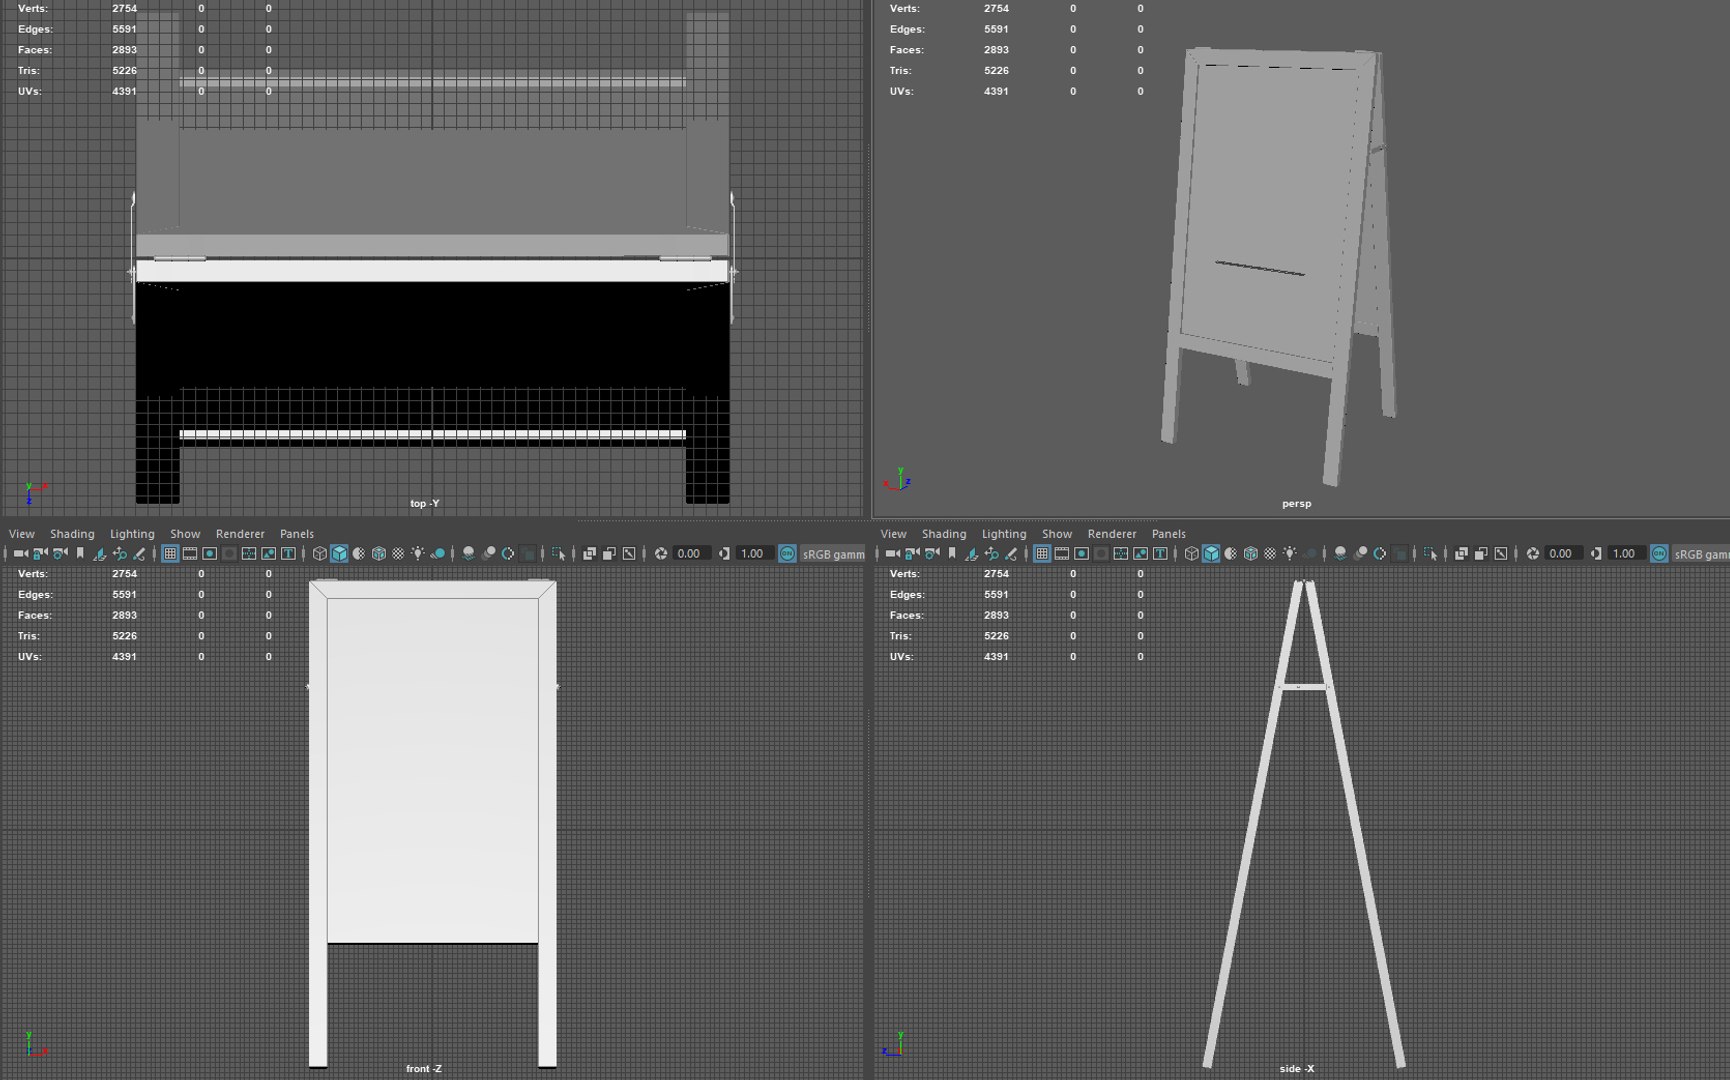Click the exposure value field in front panel
The width and height of the screenshot is (1730, 1080).
[x=692, y=553]
